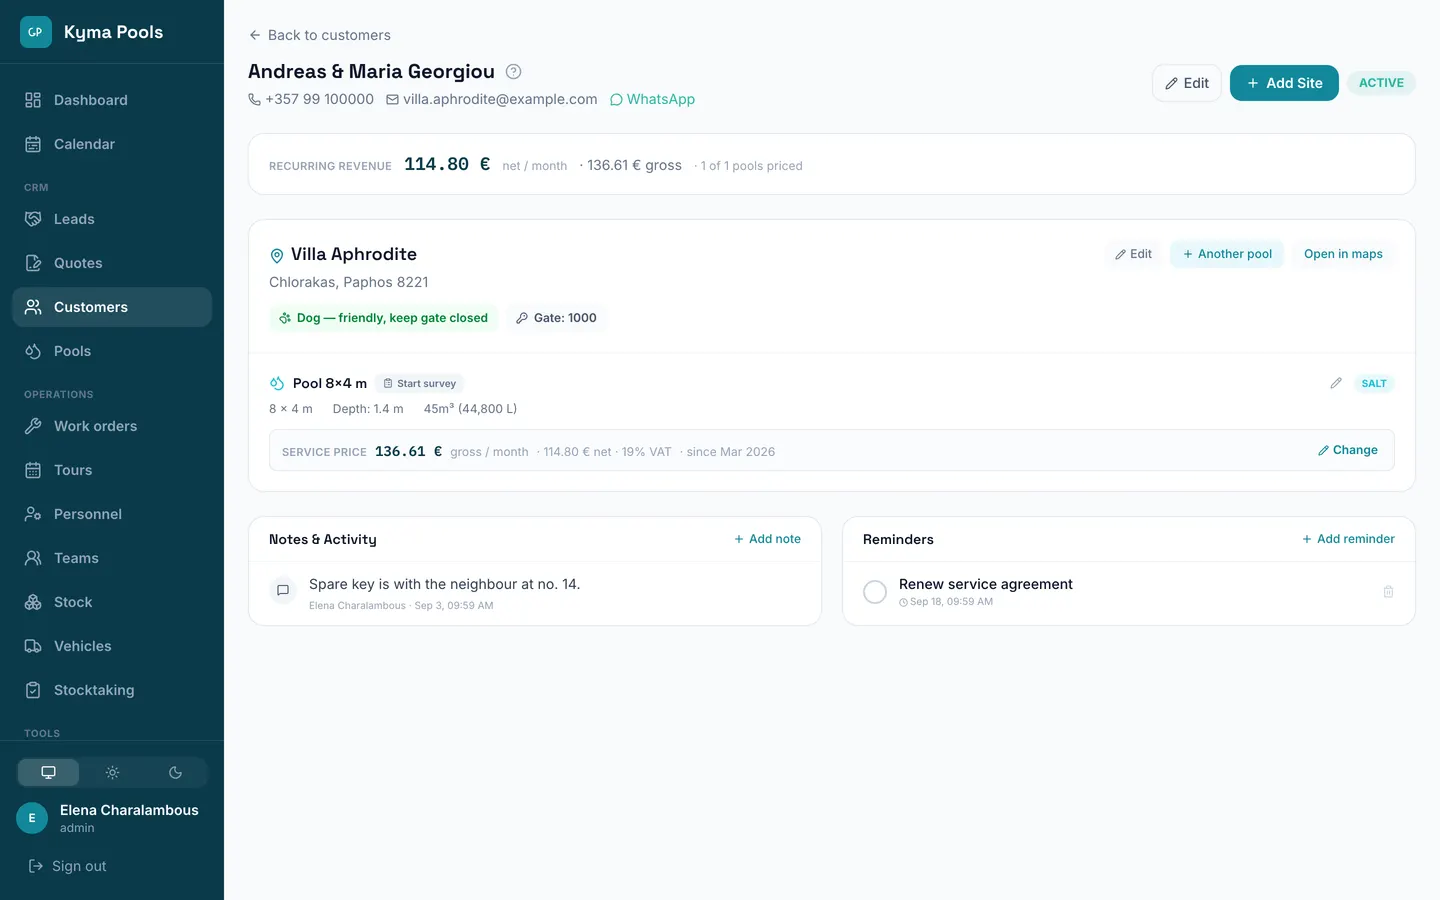This screenshot has width=1440, height=900.
Task: Change the service price
Action: point(1347,450)
